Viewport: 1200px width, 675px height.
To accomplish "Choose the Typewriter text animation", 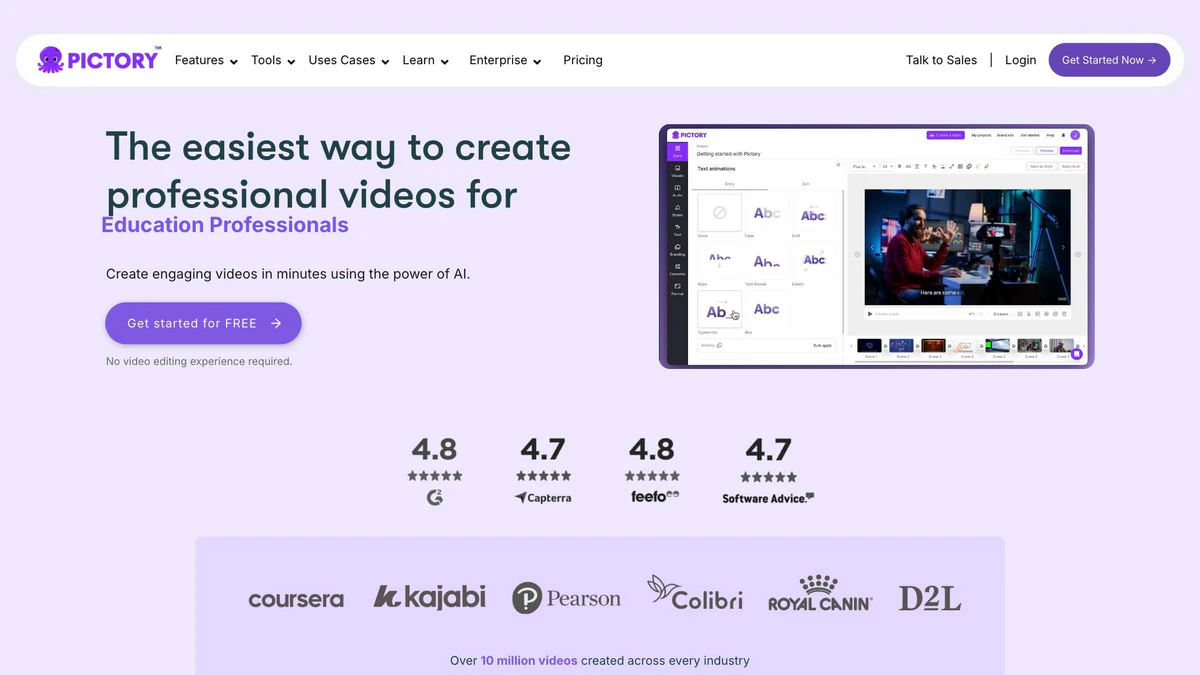I will click(x=719, y=309).
